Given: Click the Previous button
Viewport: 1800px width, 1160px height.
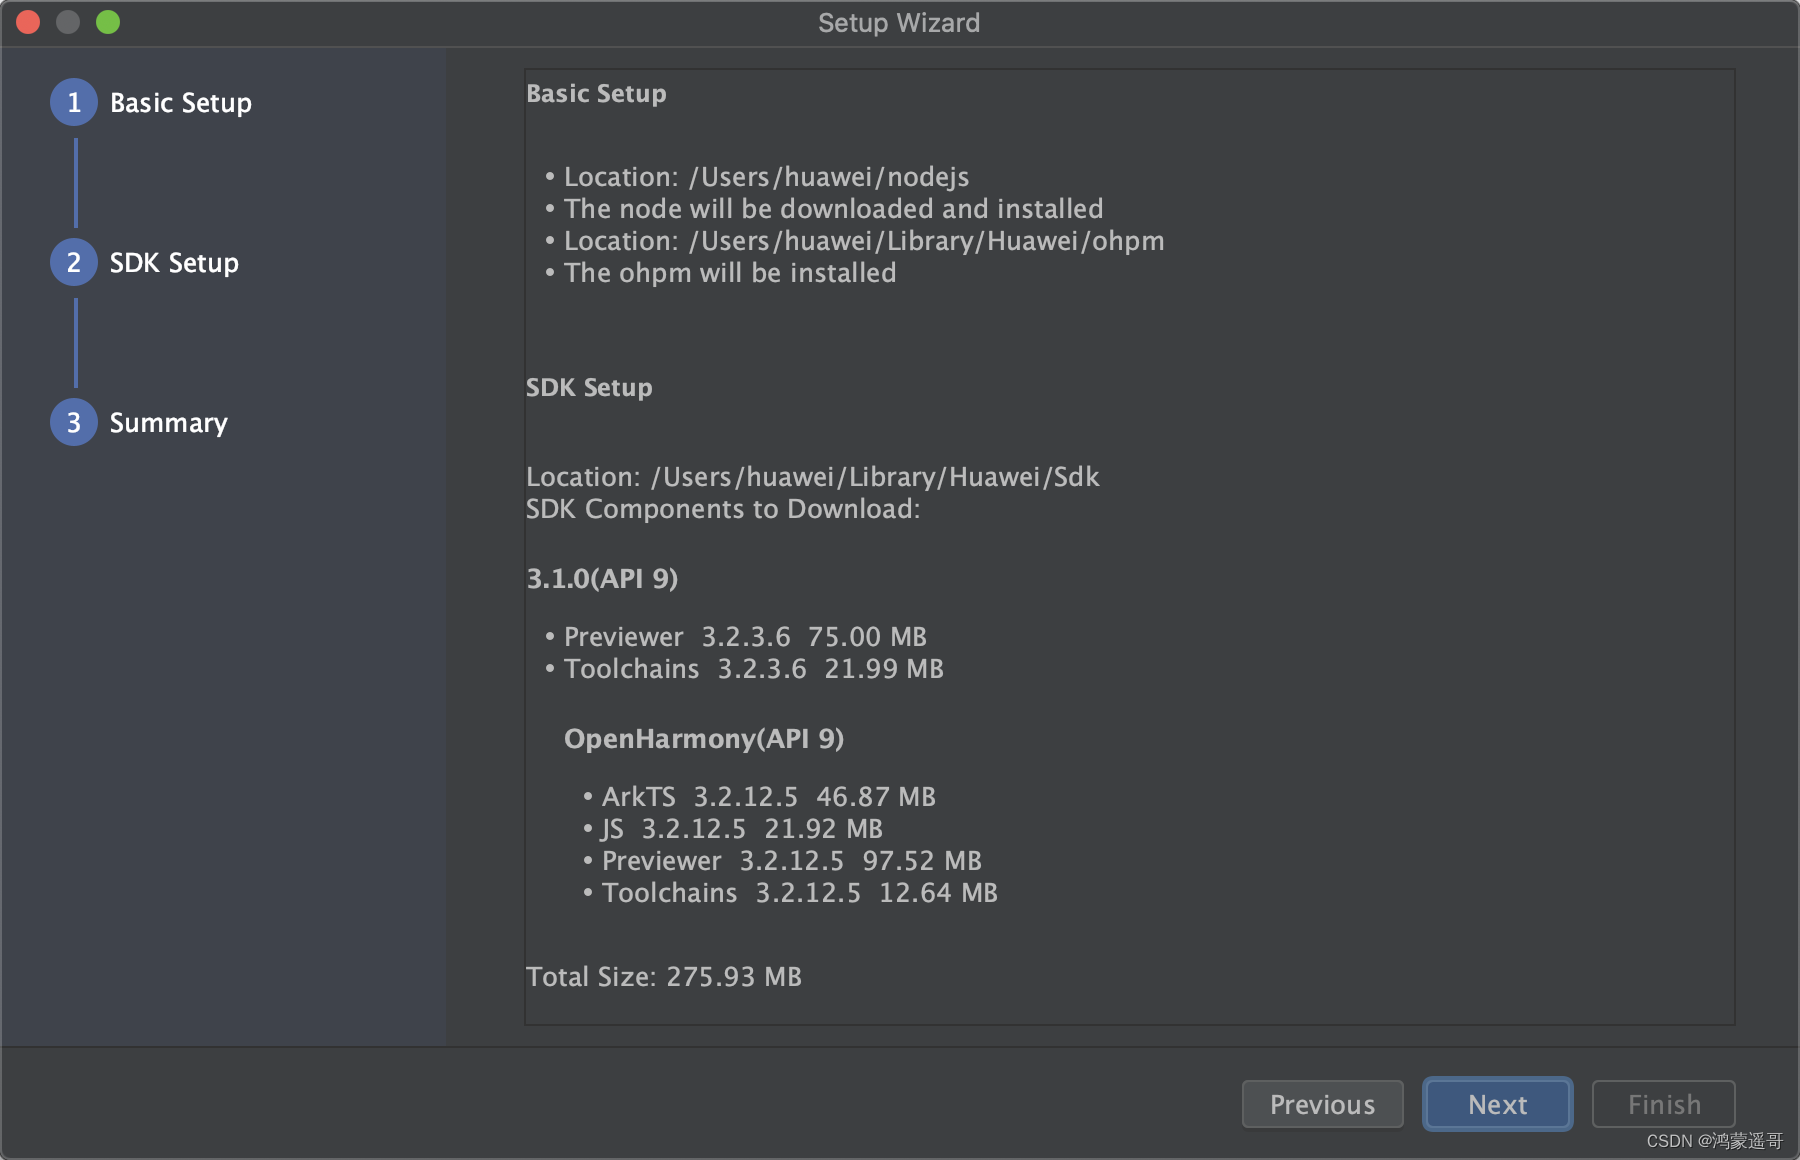Looking at the screenshot, I should [1322, 1104].
